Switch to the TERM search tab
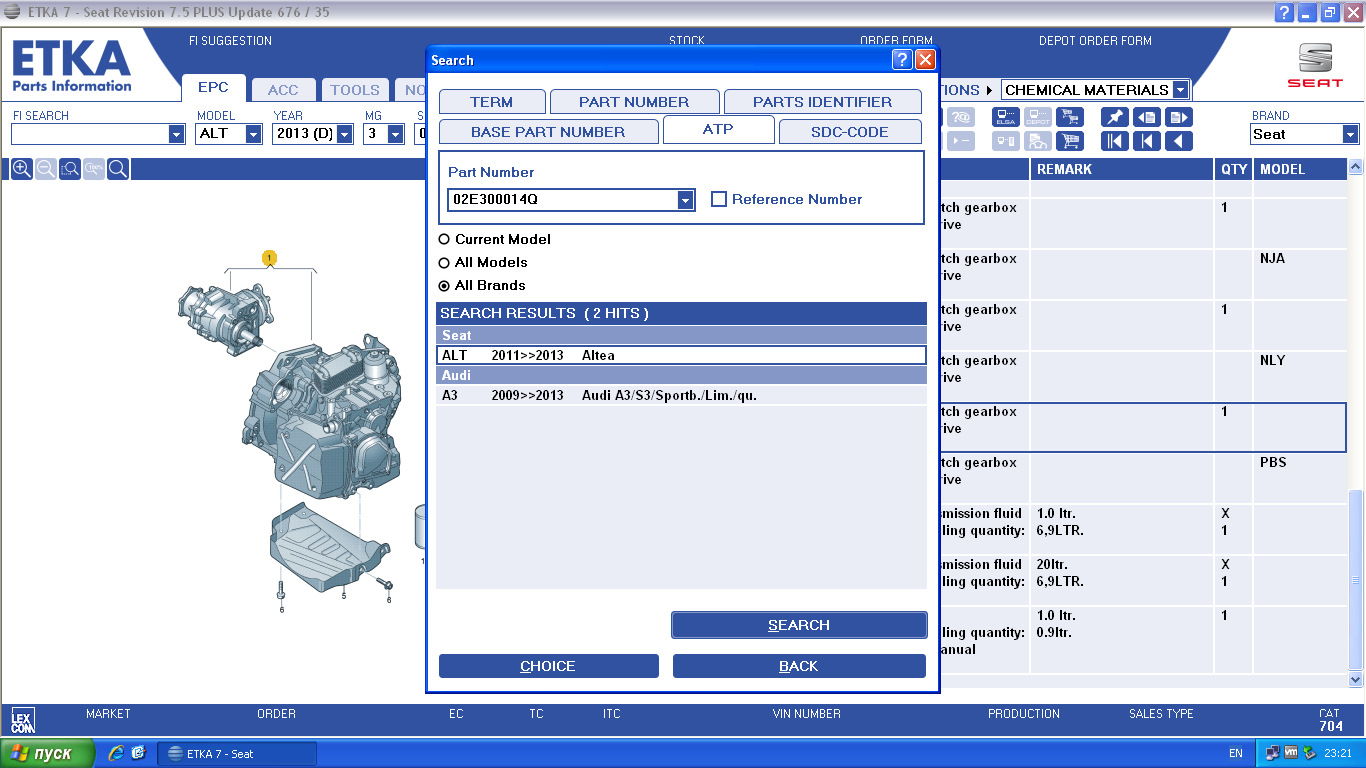This screenshot has width=1366, height=768. pyautogui.click(x=492, y=102)
